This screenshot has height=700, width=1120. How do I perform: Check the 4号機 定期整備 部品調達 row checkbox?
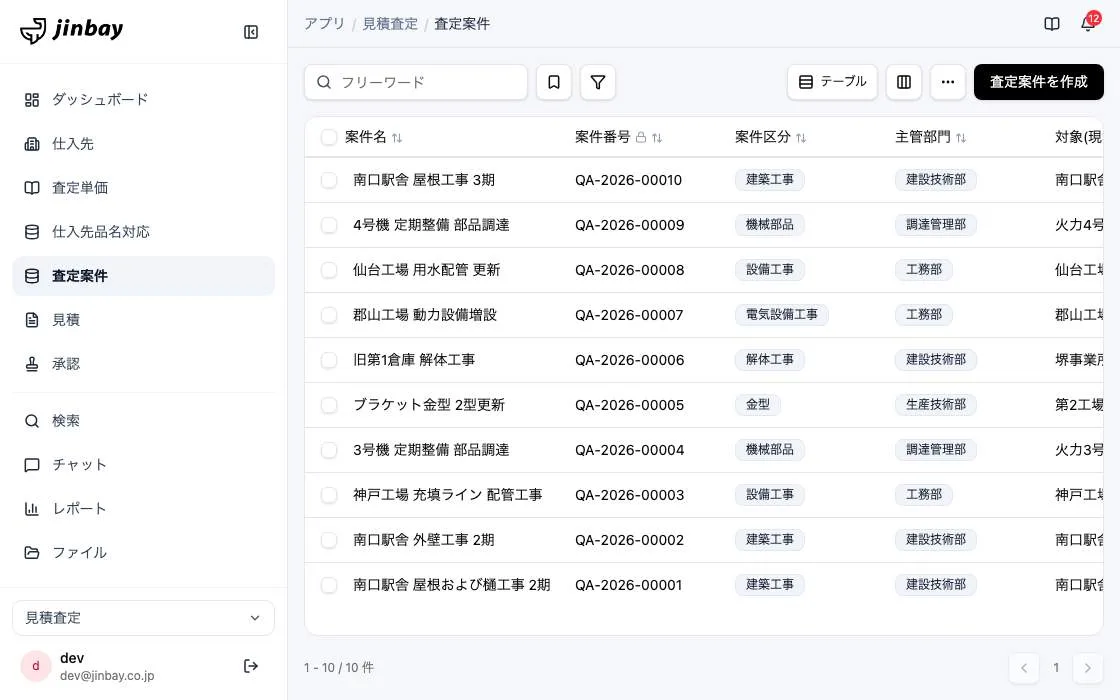tap(329, 225)
